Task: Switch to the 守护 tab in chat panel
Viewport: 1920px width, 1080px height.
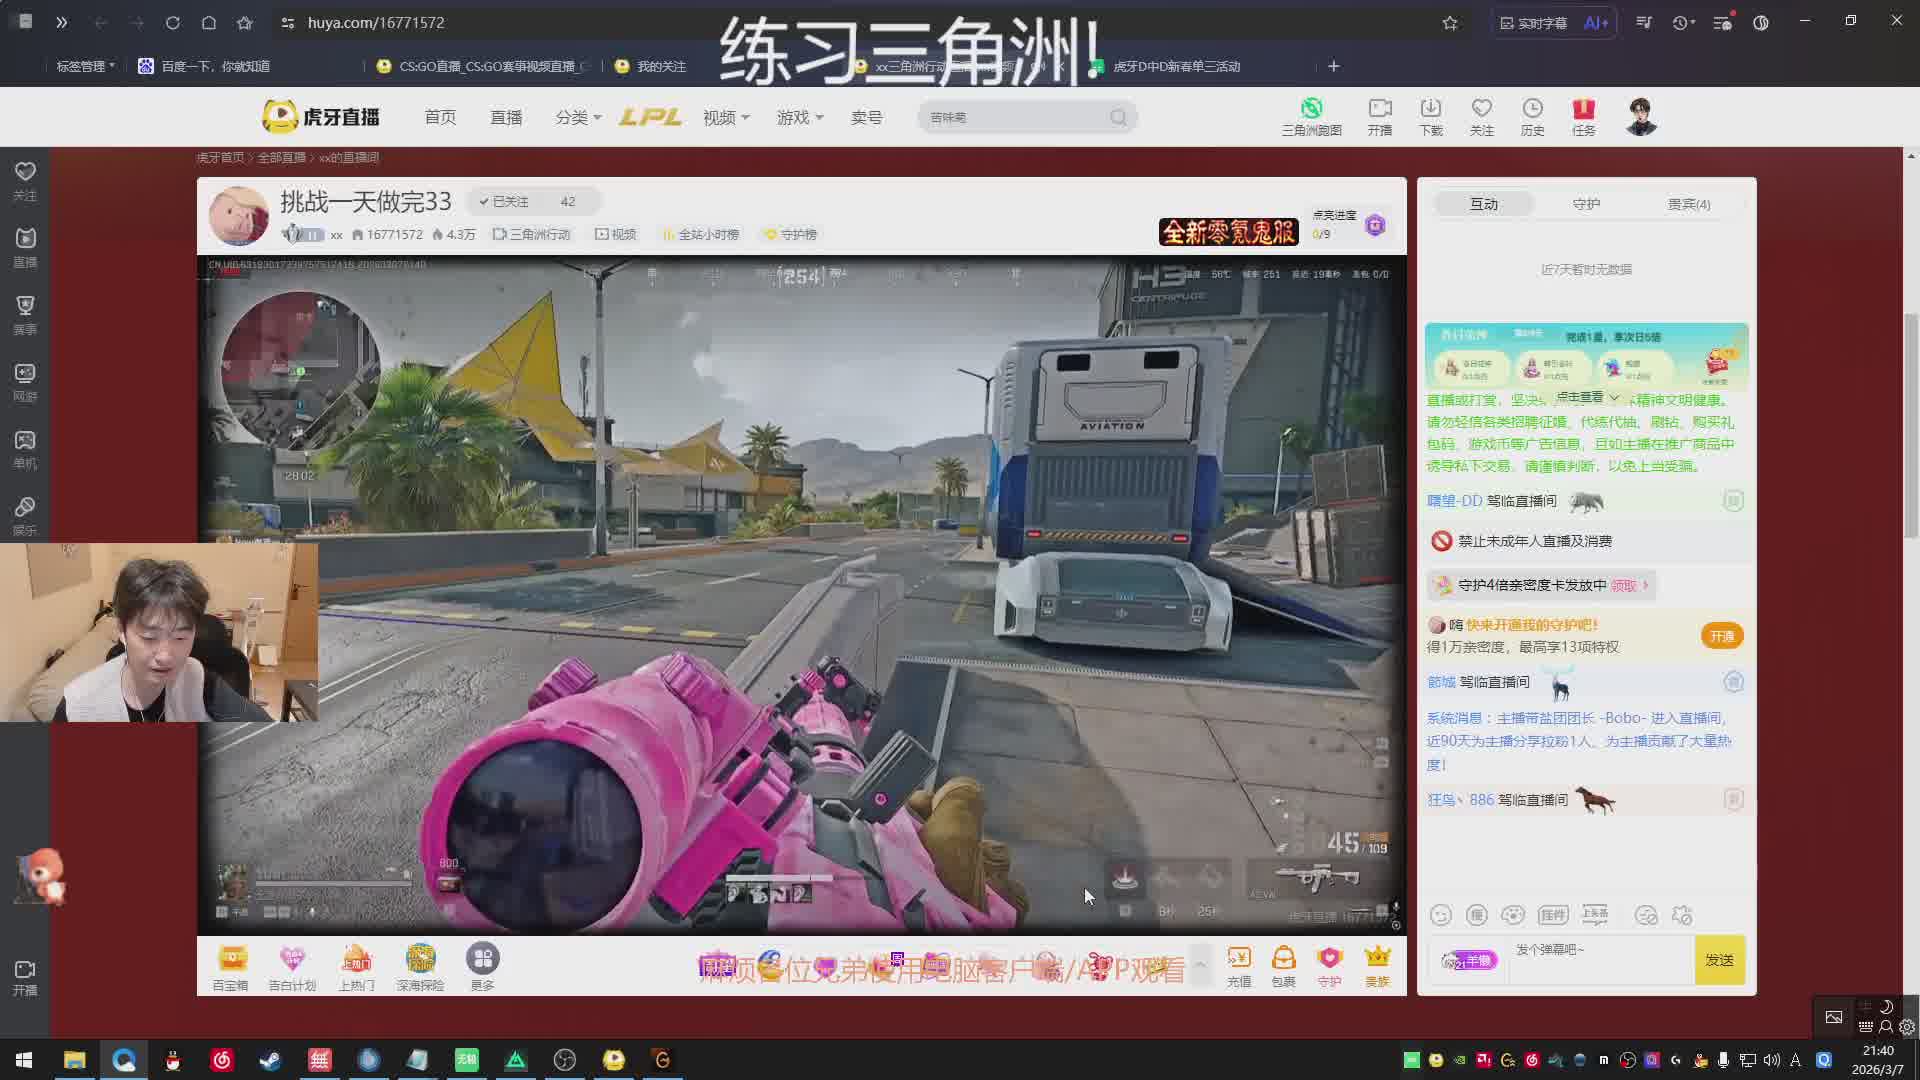Action: click(x=1586, y=204)
